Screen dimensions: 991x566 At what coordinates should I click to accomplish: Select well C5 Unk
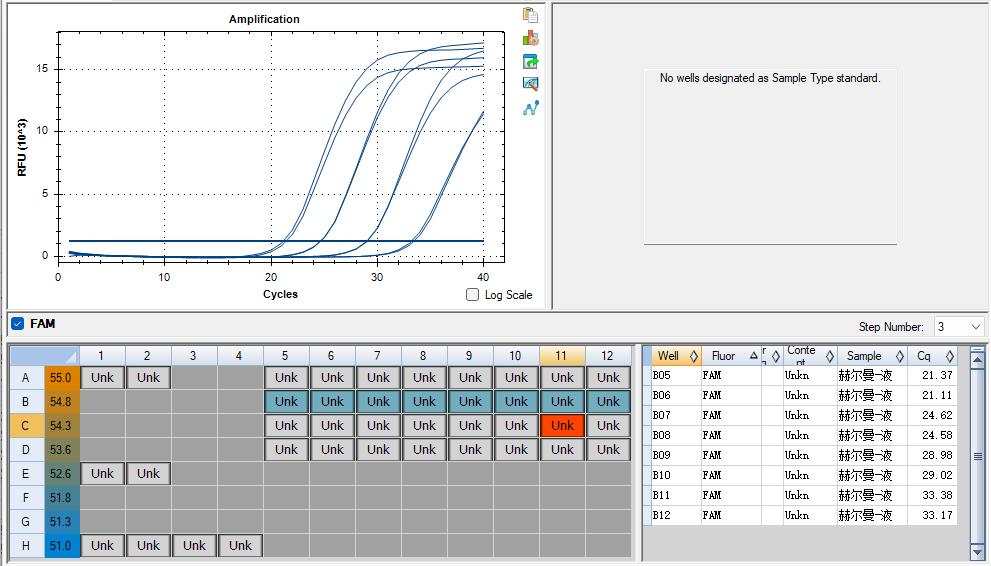click(x=286, y=426)
